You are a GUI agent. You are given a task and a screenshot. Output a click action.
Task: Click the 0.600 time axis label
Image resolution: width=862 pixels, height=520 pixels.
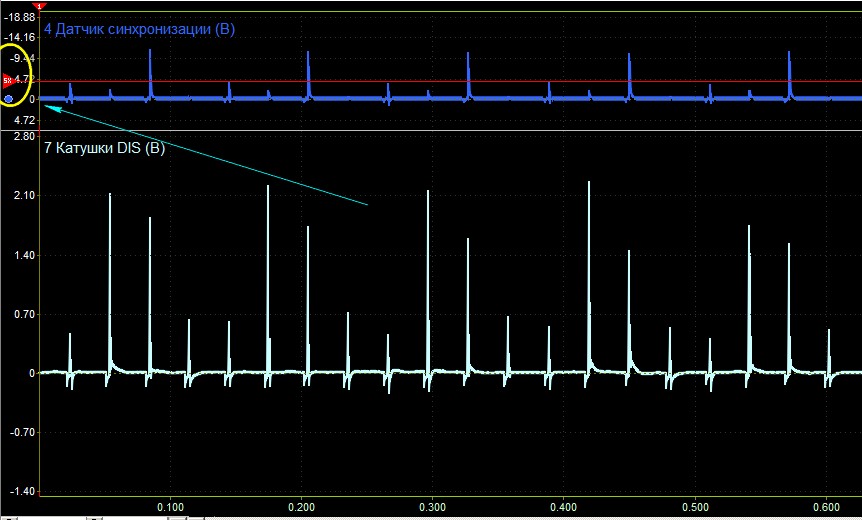826,506
